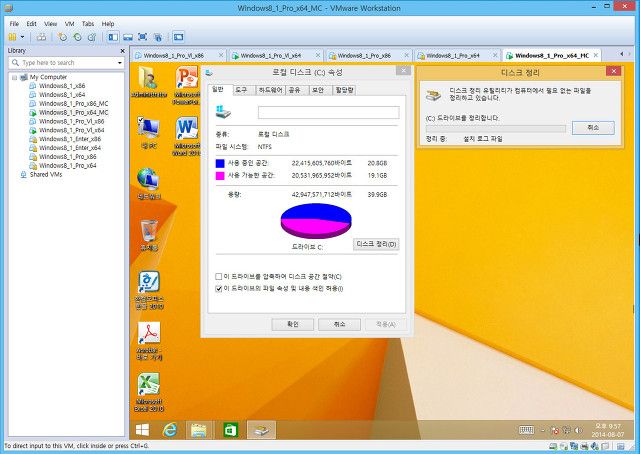Click the magenta free-space color swatch
This screenshot has height=454, width=640.
click(x=220, y=176)
